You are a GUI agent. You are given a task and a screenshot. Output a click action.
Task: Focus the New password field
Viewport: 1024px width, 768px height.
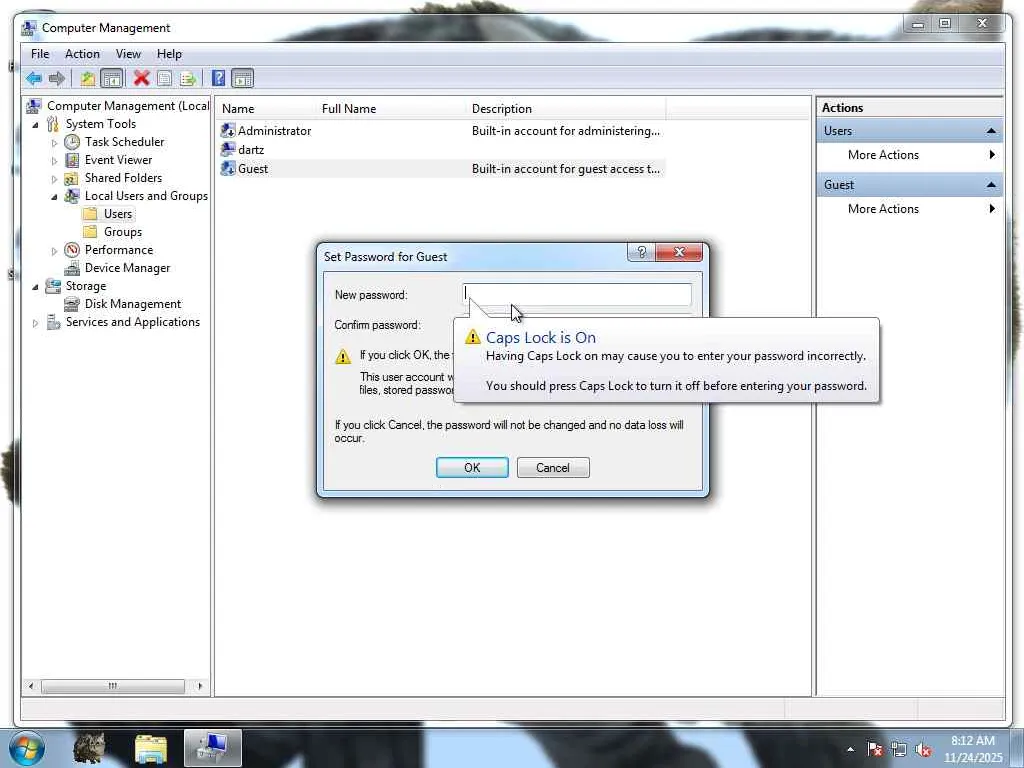[x=577, y=294]
